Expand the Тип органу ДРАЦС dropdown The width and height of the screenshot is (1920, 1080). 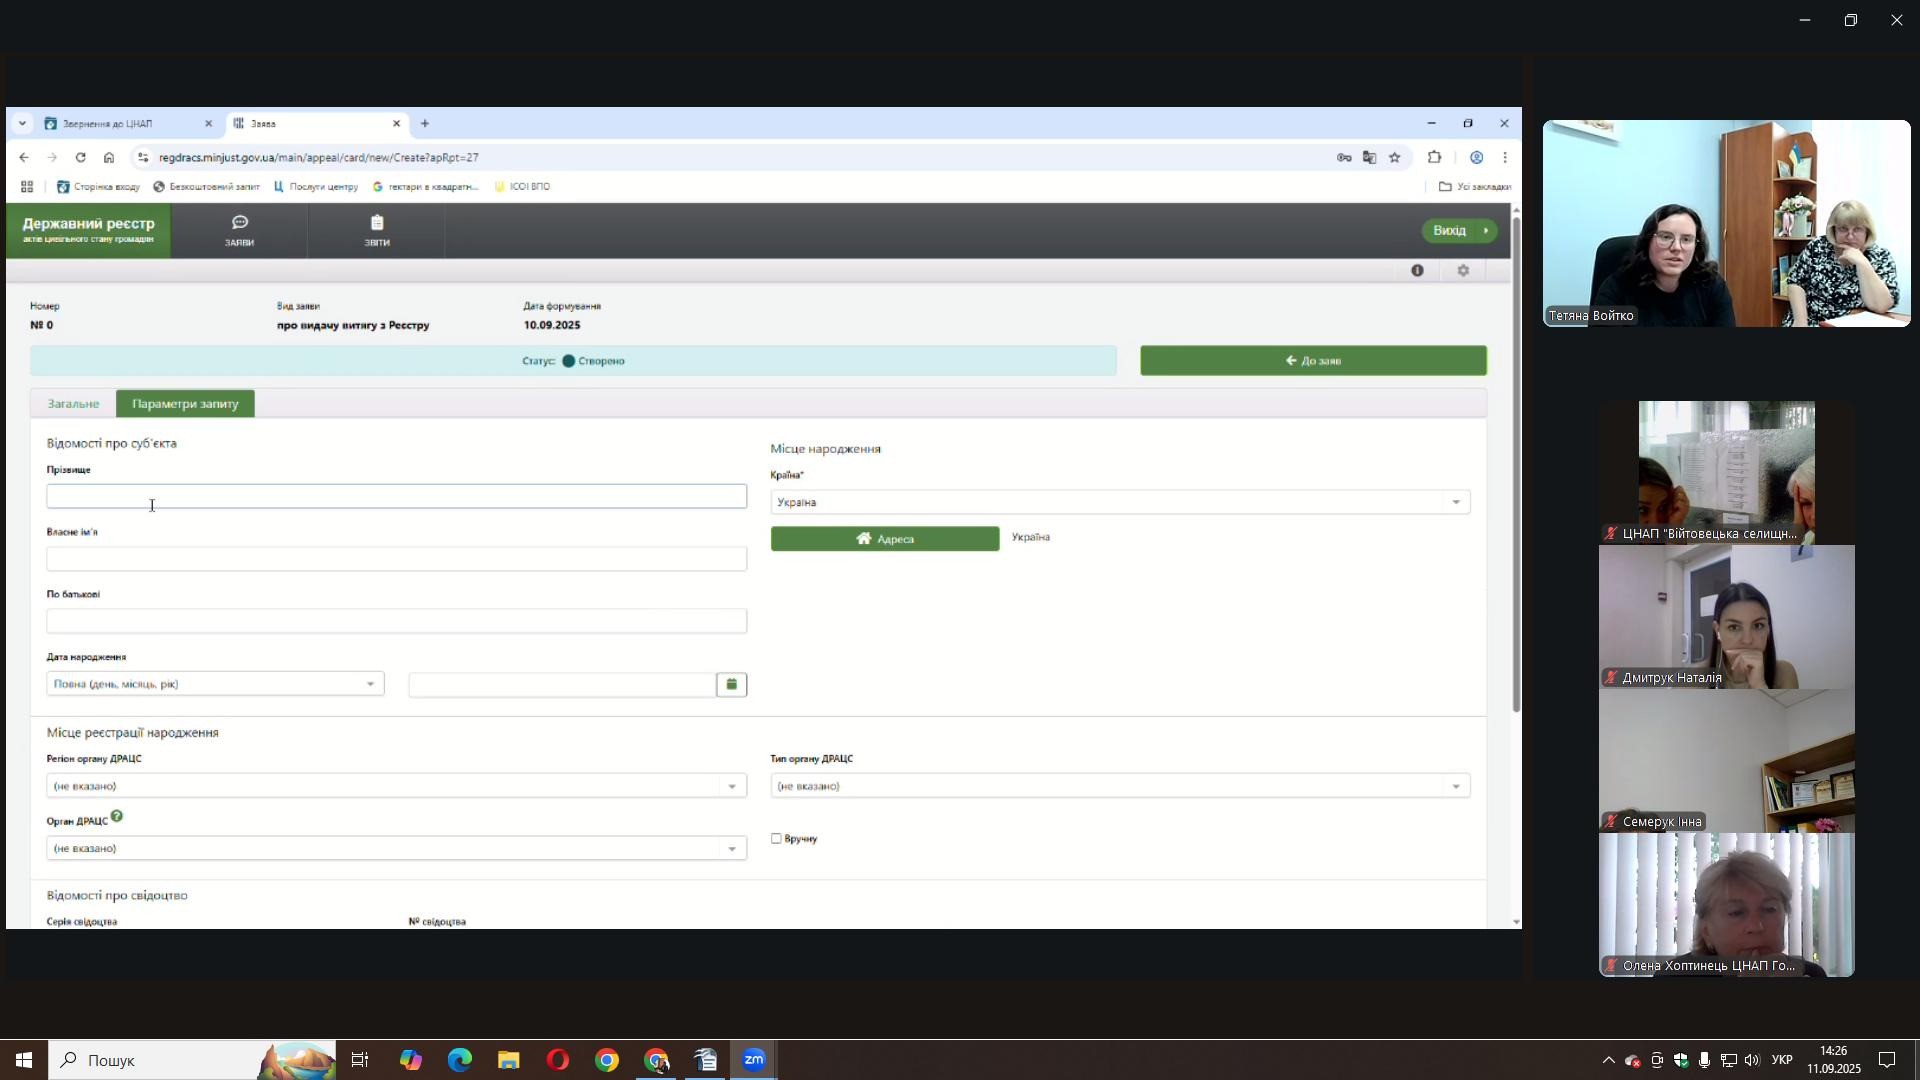click(1120, 786)
